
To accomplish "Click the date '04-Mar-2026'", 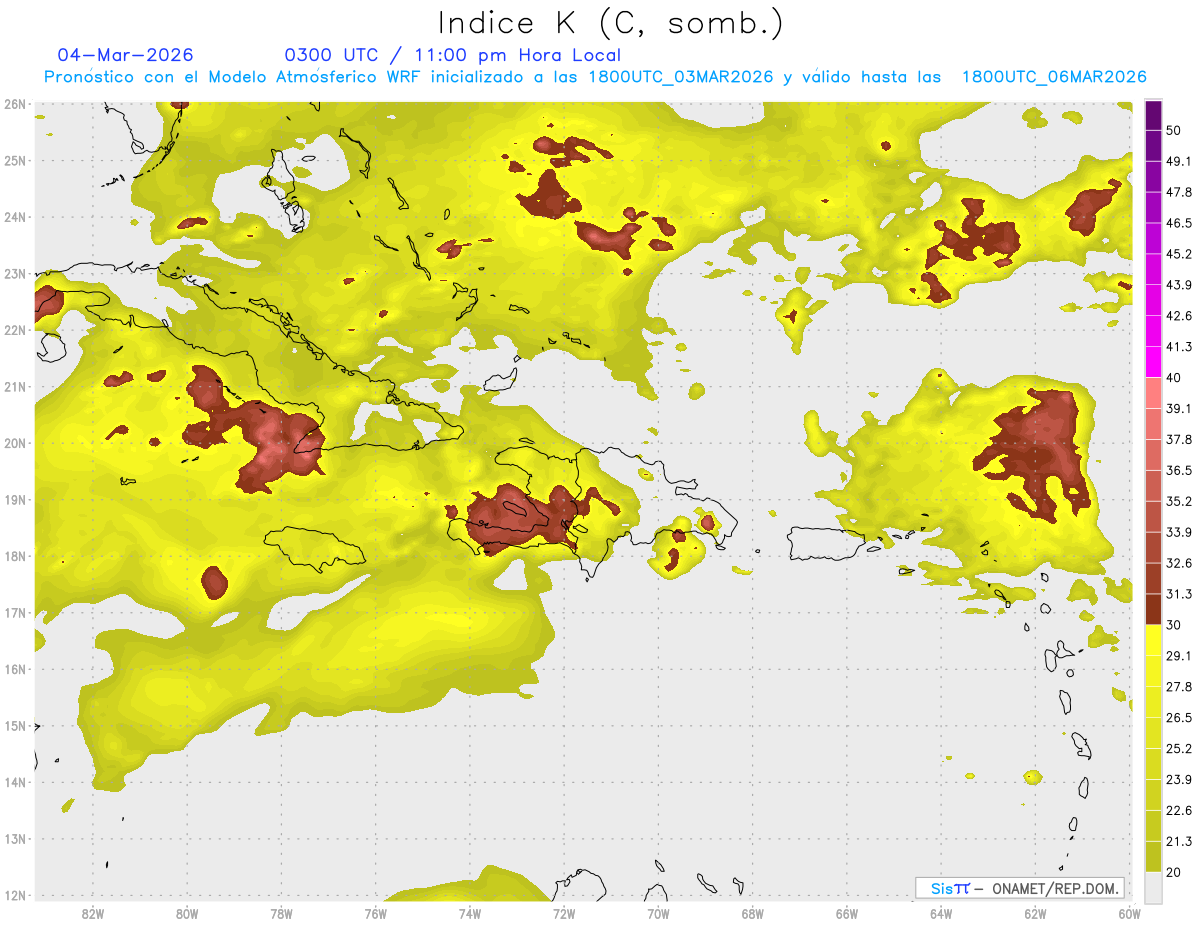I will [126, 55].
